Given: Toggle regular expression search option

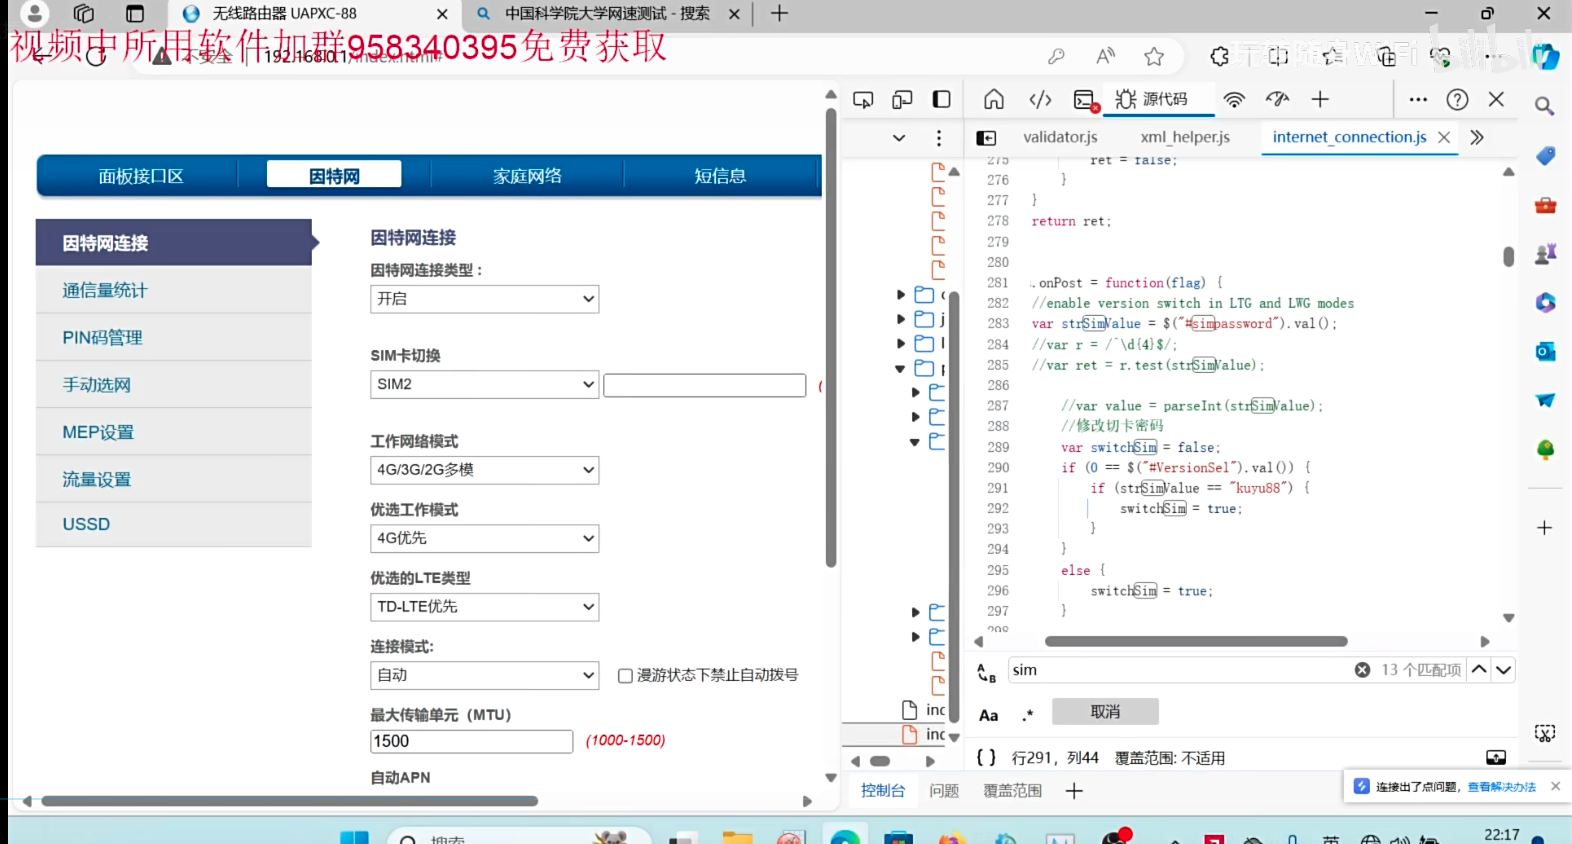Looking at the screenshot, I should 1027,715.
